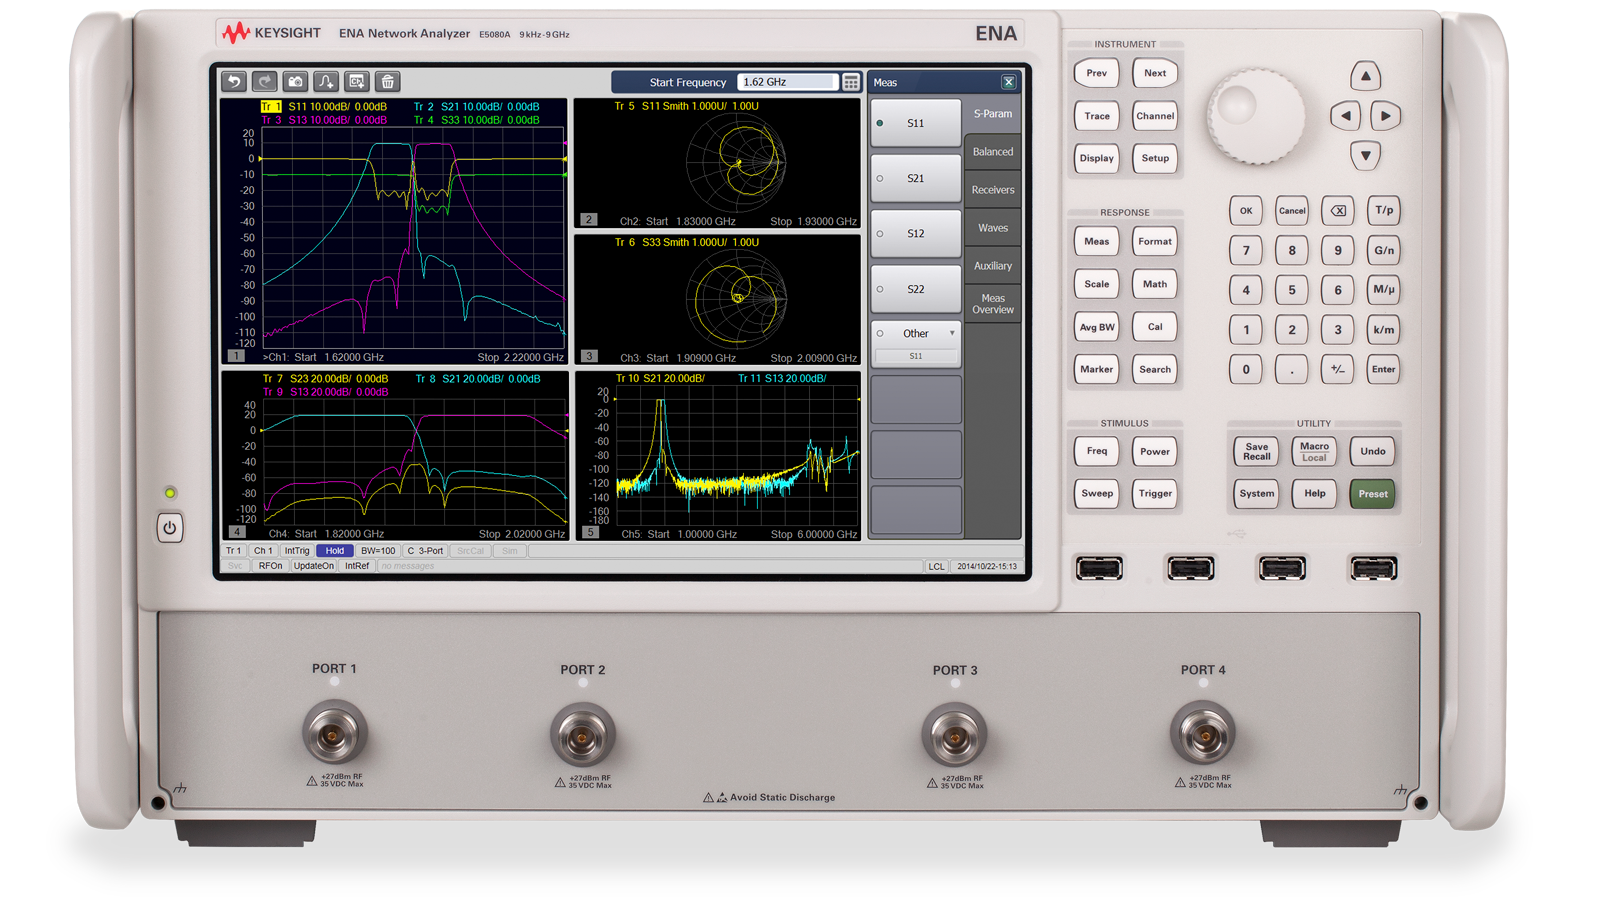Click the Redo arrow icon on the toolbar
The width and height of the screenshot is (1600, 900).
263,81
